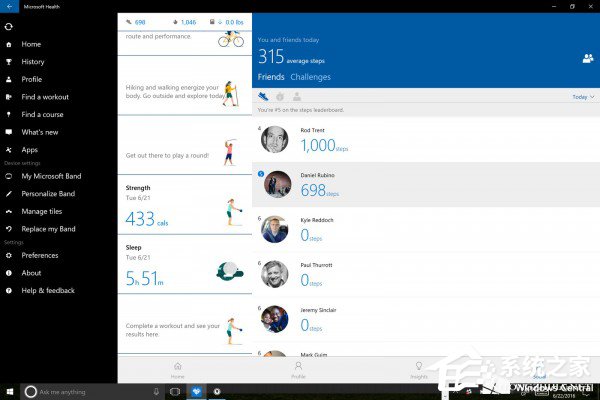Open the Complete a workout tile
The width and height of the screenshot is (600, 400).
point(185,324)
